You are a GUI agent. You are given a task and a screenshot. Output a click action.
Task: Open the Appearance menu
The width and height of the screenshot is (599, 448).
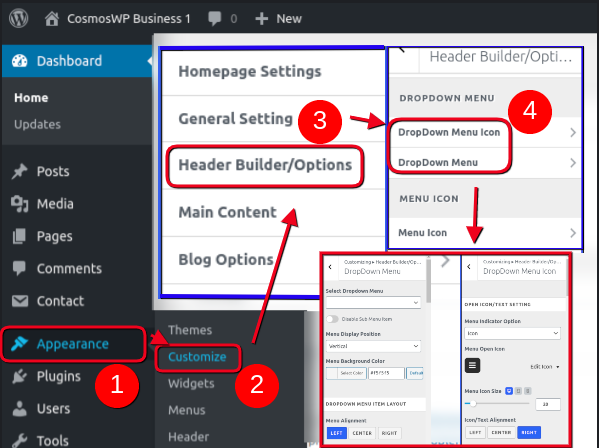coord(73,344)
